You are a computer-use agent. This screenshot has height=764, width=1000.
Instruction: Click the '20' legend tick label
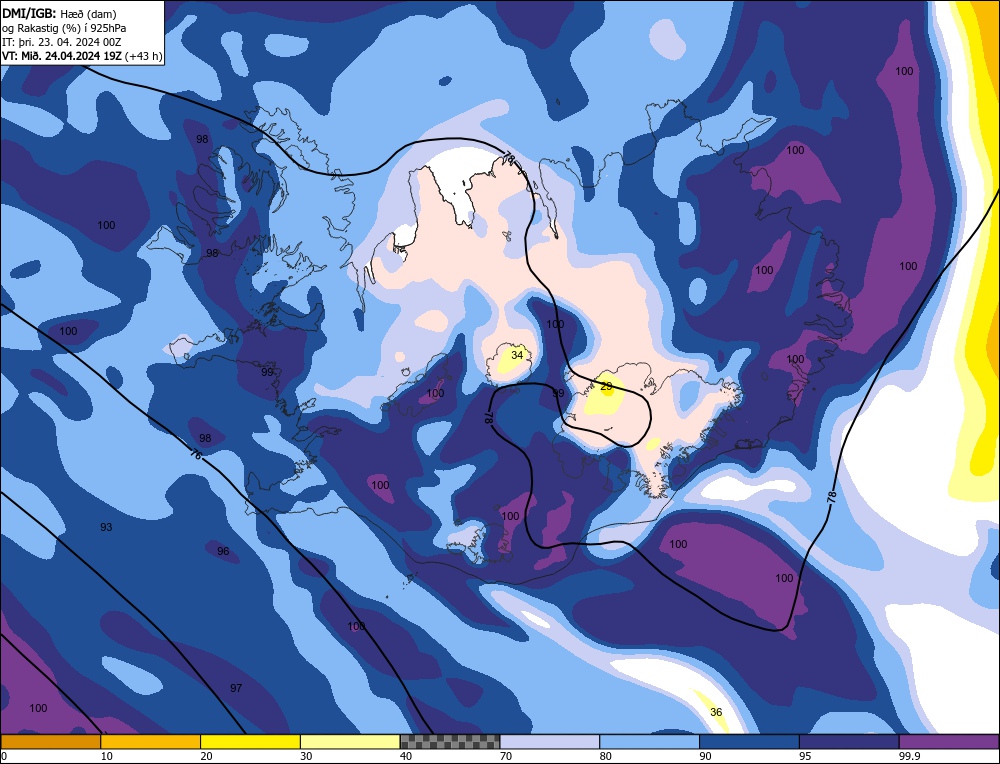pyautogui.click(x=207, y=756)
